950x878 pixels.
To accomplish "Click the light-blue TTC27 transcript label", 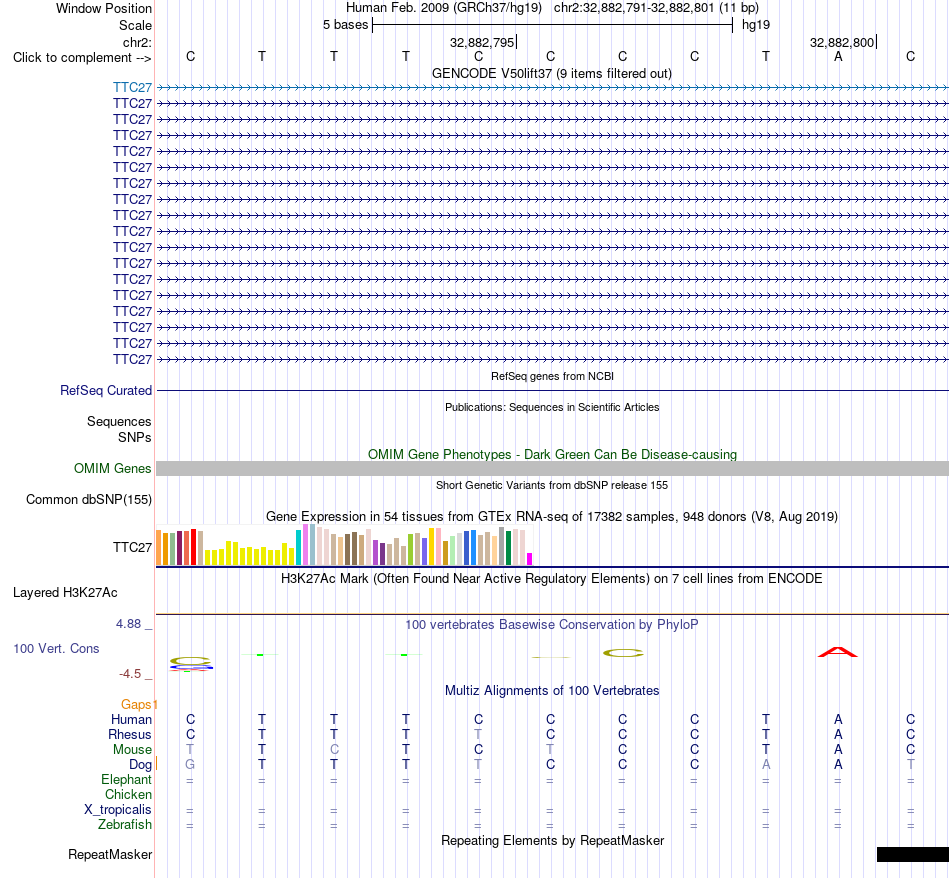I will pos(132,87).
